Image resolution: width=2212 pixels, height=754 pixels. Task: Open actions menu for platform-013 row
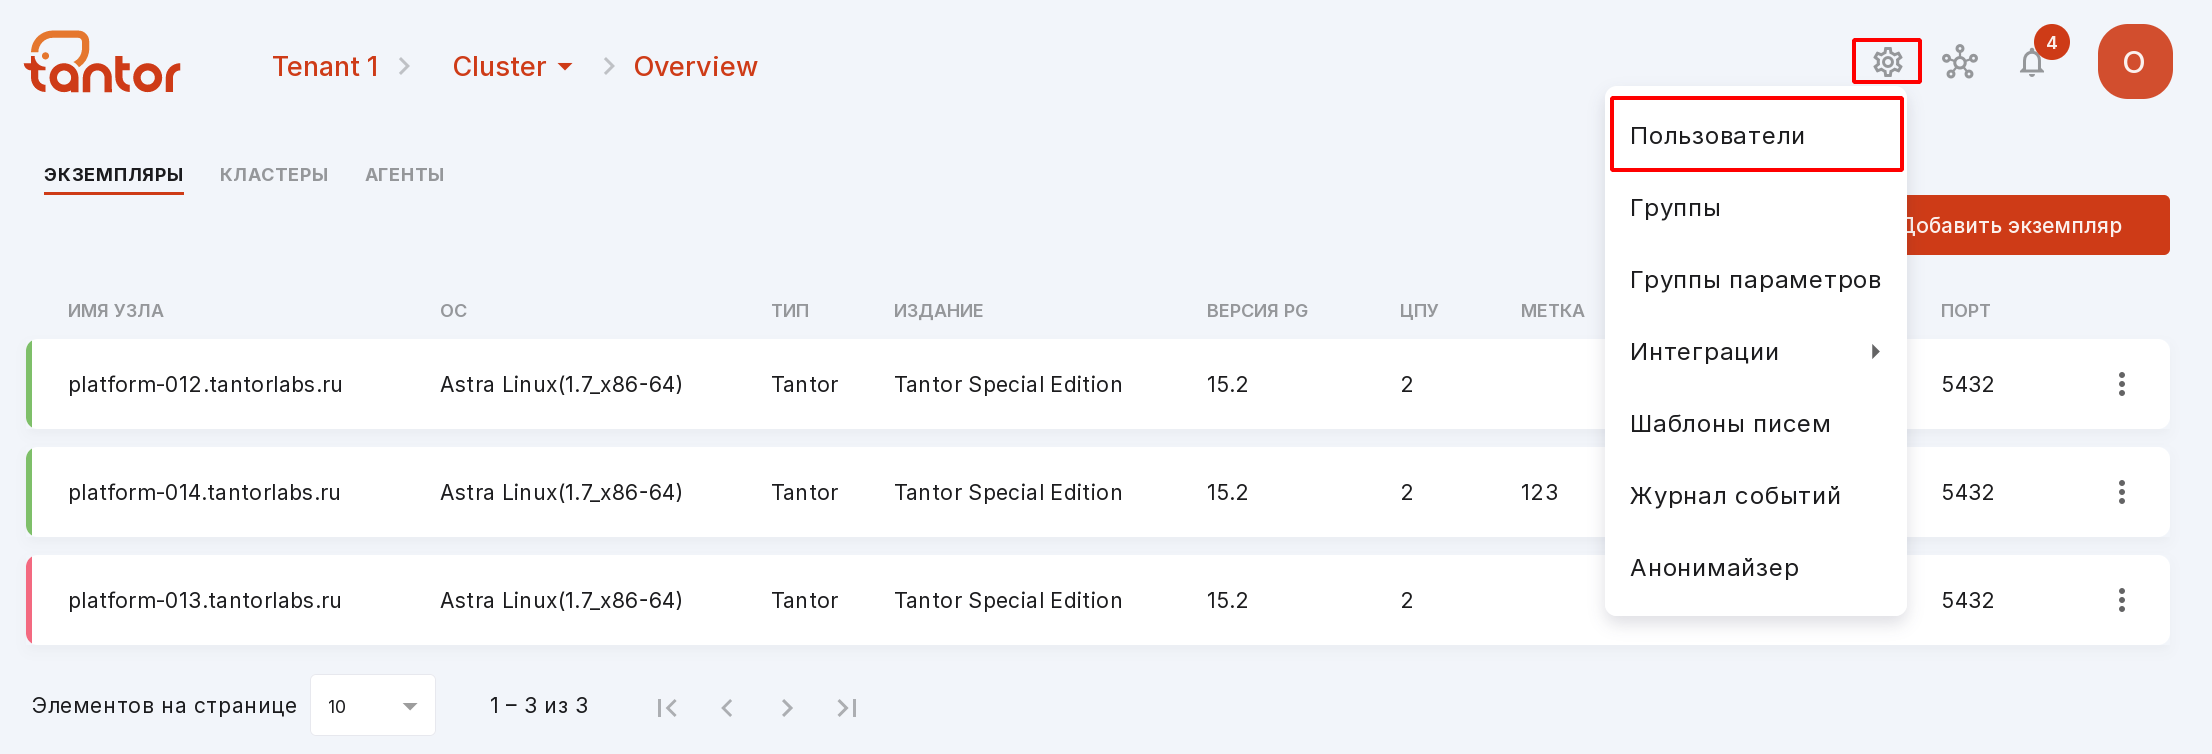[2122, 600]
